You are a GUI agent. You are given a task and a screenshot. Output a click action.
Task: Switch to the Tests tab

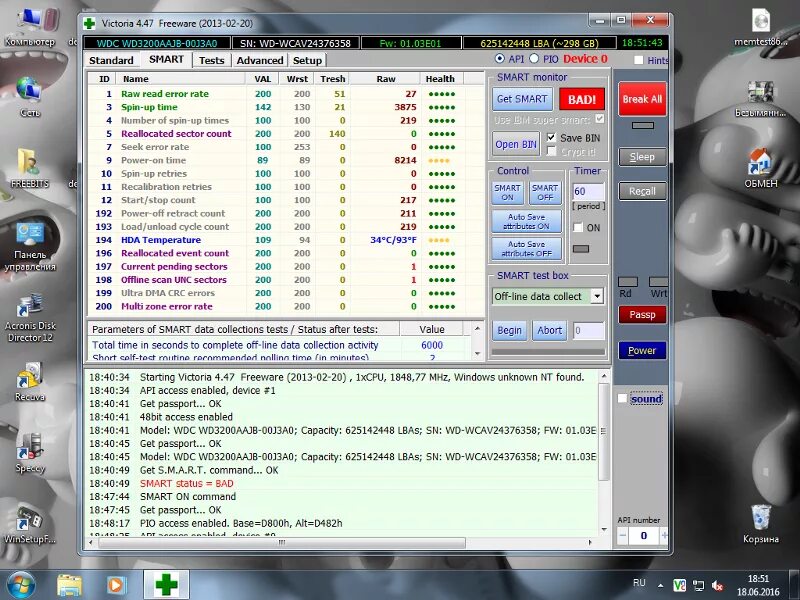coord(211,60)
